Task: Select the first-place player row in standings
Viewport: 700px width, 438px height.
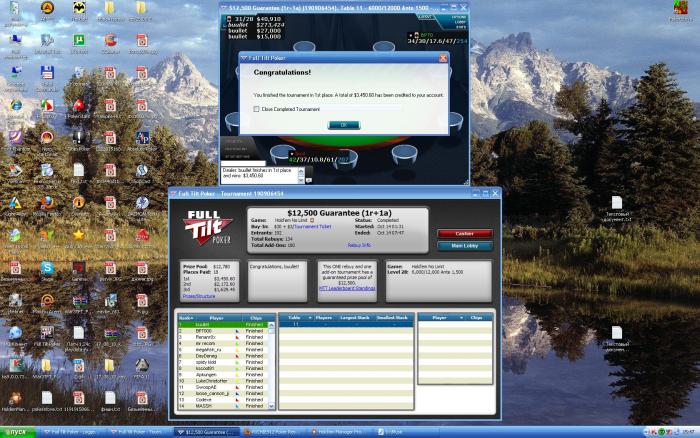Action: [x=223, y=325]
